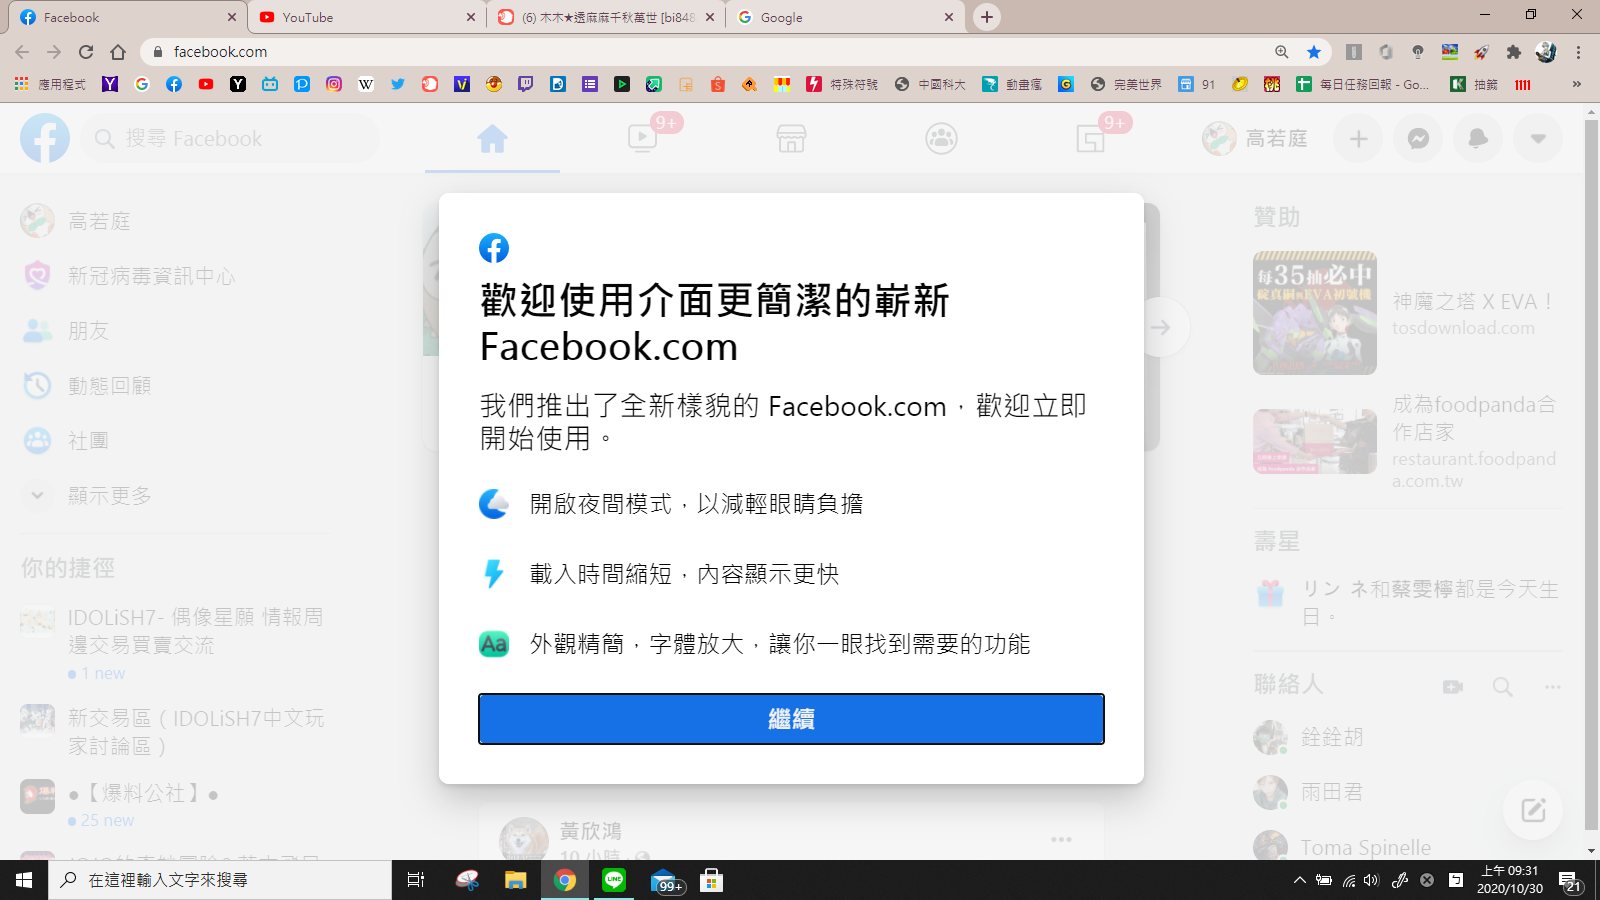
Task: Switch to the YouTube browser tab
Action: point(366,17)
